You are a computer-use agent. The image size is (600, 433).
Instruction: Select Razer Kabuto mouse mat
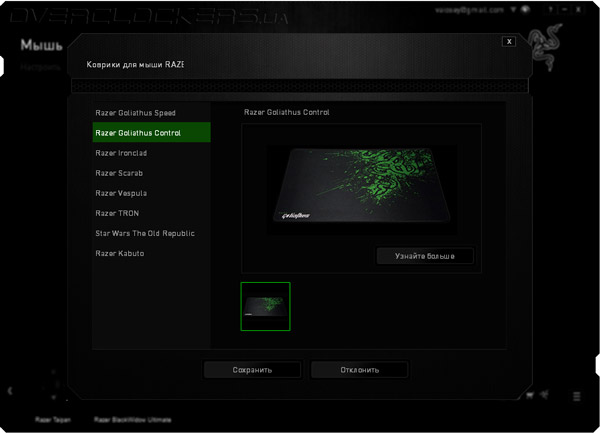(152, 253)
